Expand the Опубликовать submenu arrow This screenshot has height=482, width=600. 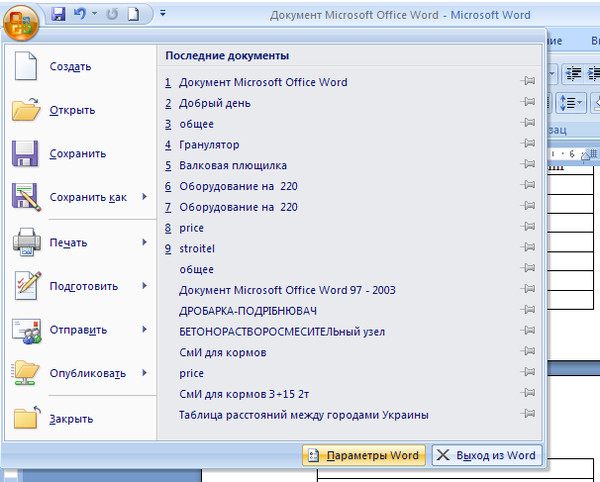[x=145, y=373]
